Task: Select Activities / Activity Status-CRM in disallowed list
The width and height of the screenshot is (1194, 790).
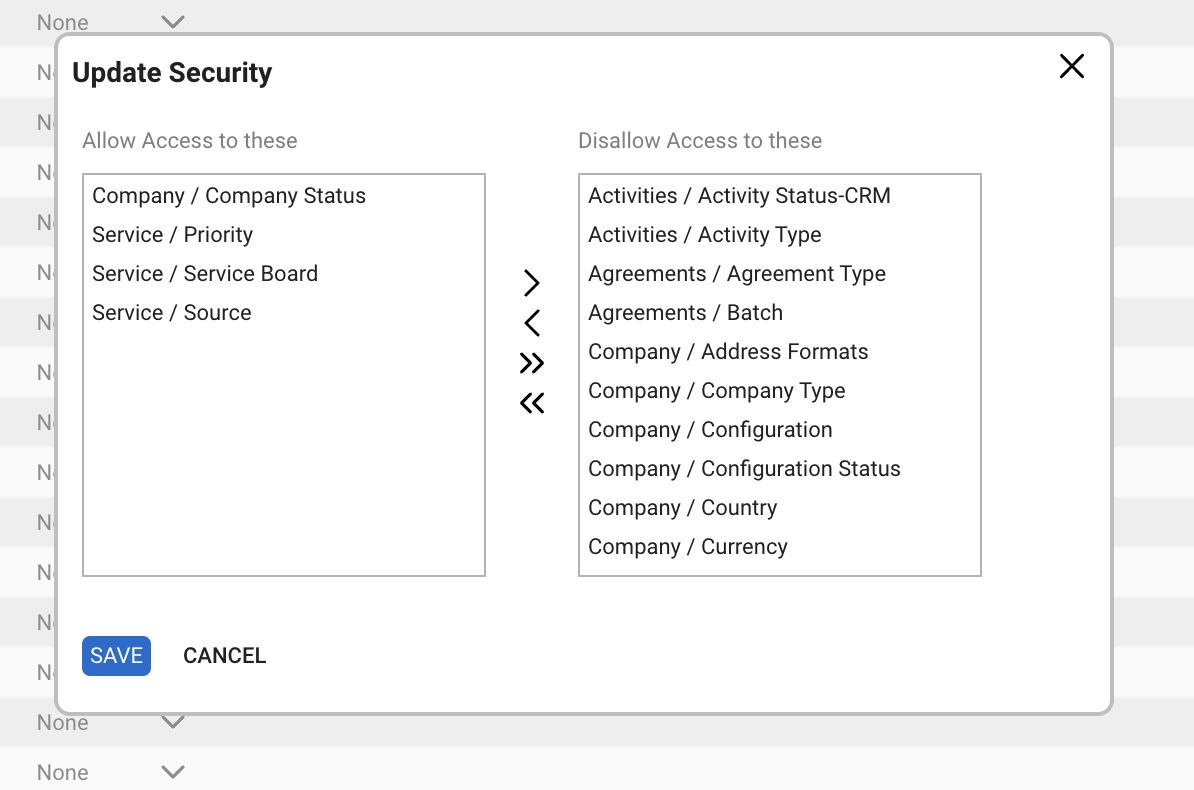Action: tap(739, 196)
